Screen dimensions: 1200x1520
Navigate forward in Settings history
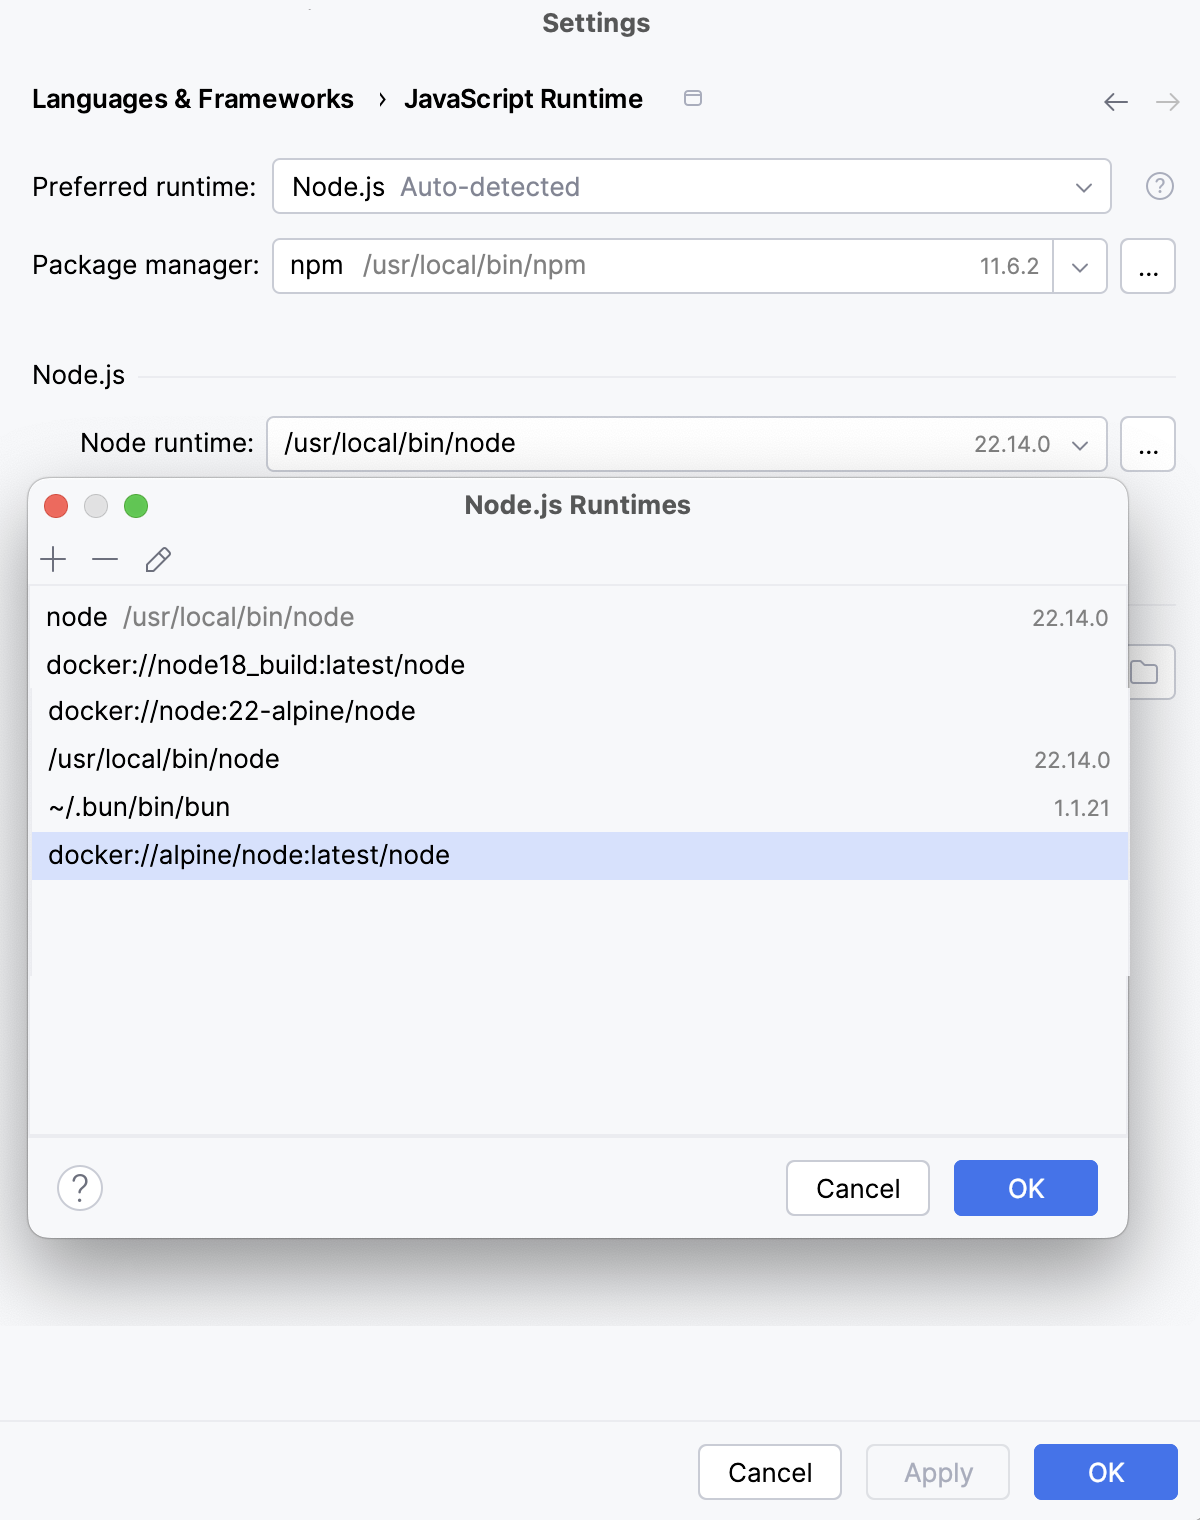(x=1165, y=101)
